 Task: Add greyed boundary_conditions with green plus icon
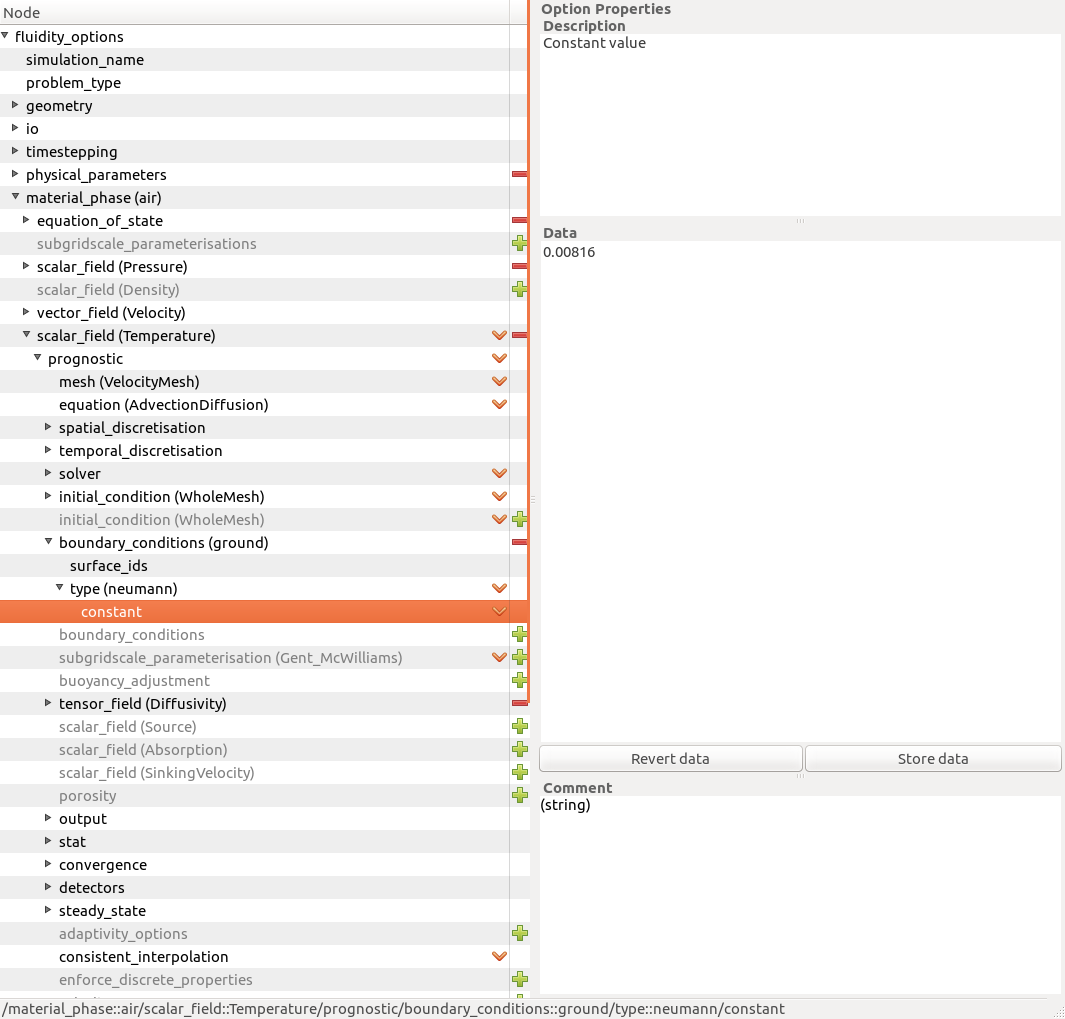(x=520, y=634)
